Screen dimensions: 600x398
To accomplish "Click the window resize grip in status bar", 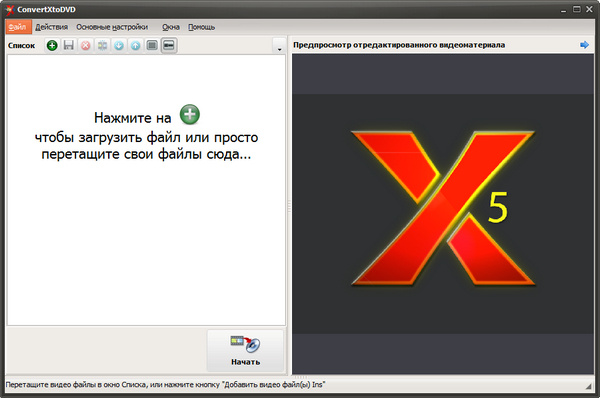I will coord(589,387).
